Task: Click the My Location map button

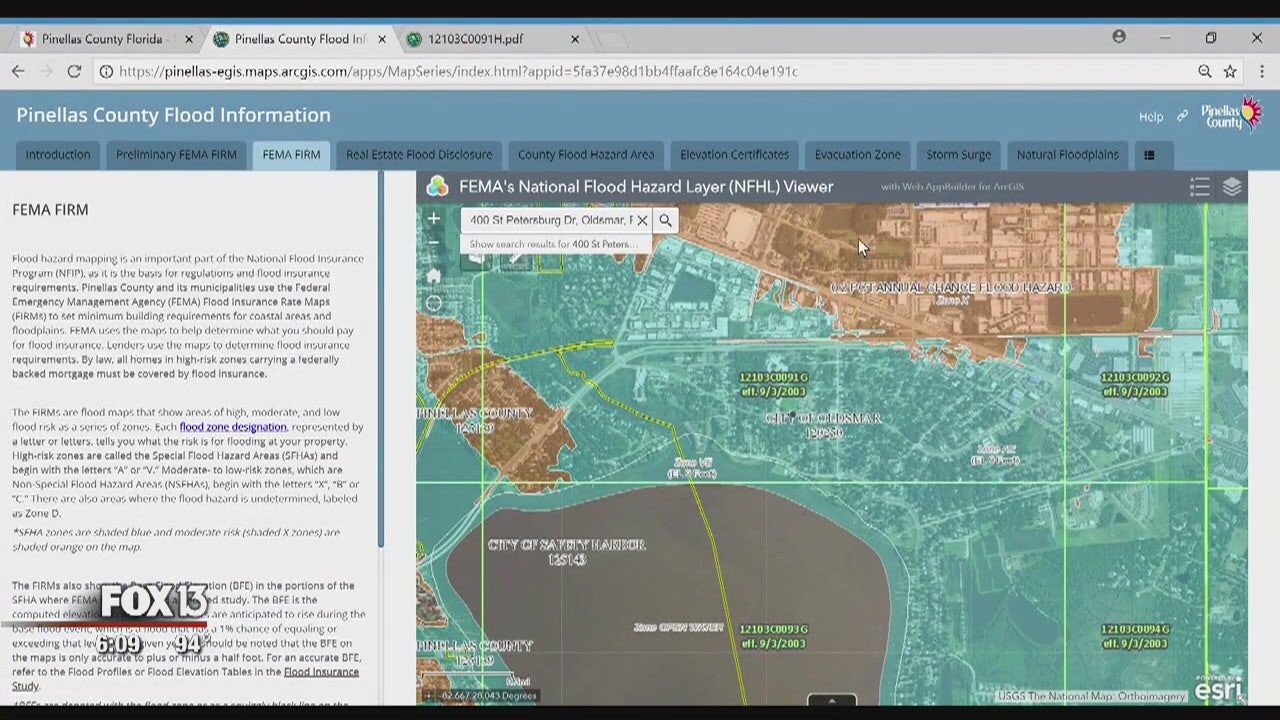Action: [434, 304]
